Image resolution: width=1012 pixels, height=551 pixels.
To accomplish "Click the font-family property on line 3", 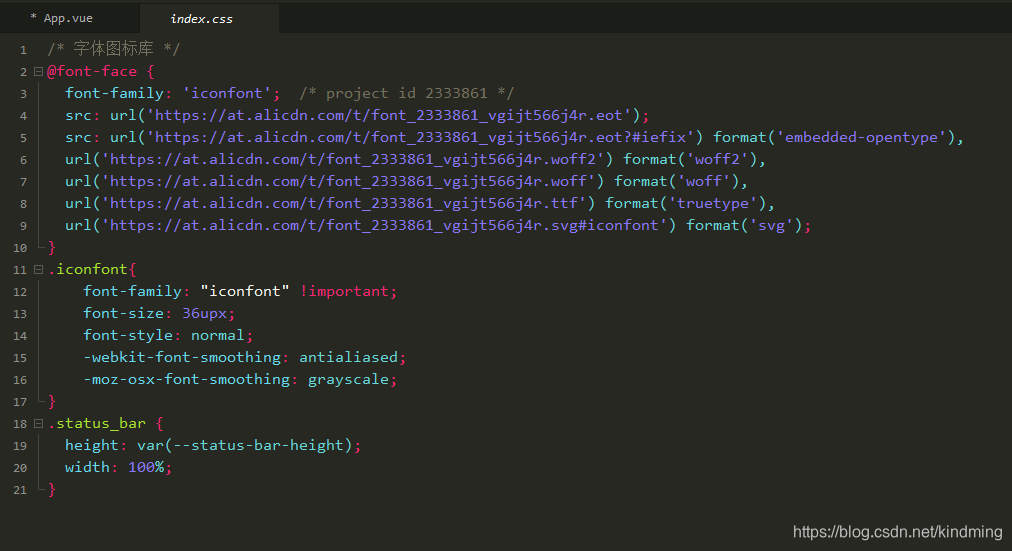I will (x=114, y=93).
